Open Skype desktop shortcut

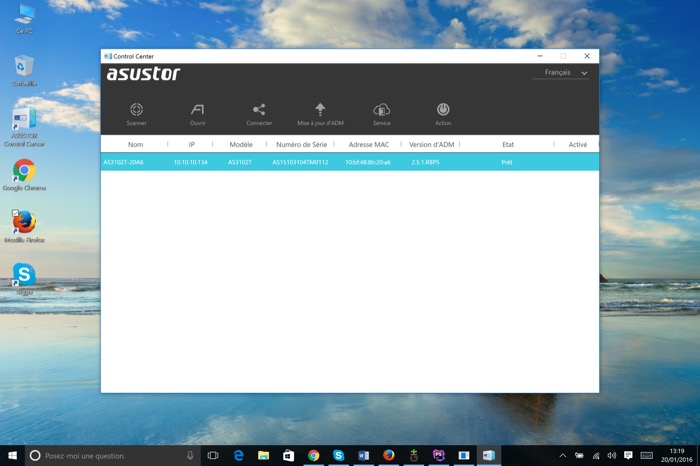pos(24,274)
